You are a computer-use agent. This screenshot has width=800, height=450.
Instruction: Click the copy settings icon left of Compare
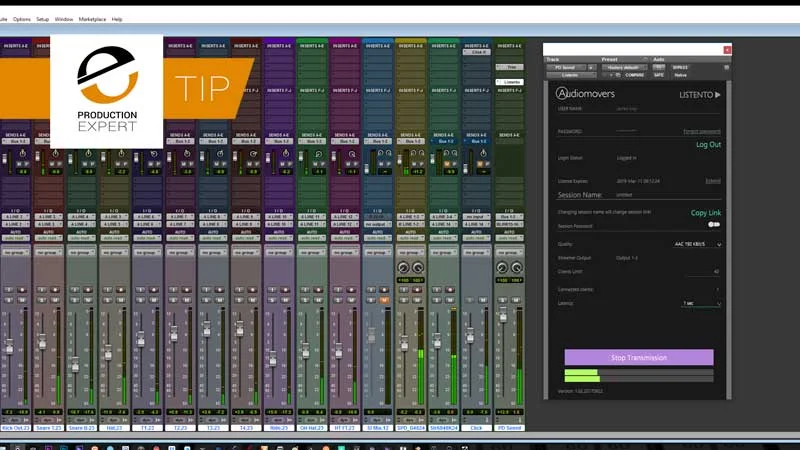point(618,75)
